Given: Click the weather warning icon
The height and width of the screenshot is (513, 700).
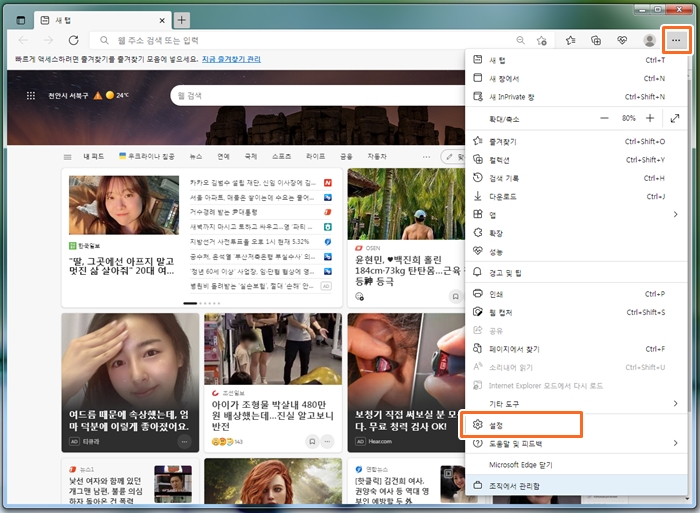Looking at the screenshot, I should tap(98, 96).
